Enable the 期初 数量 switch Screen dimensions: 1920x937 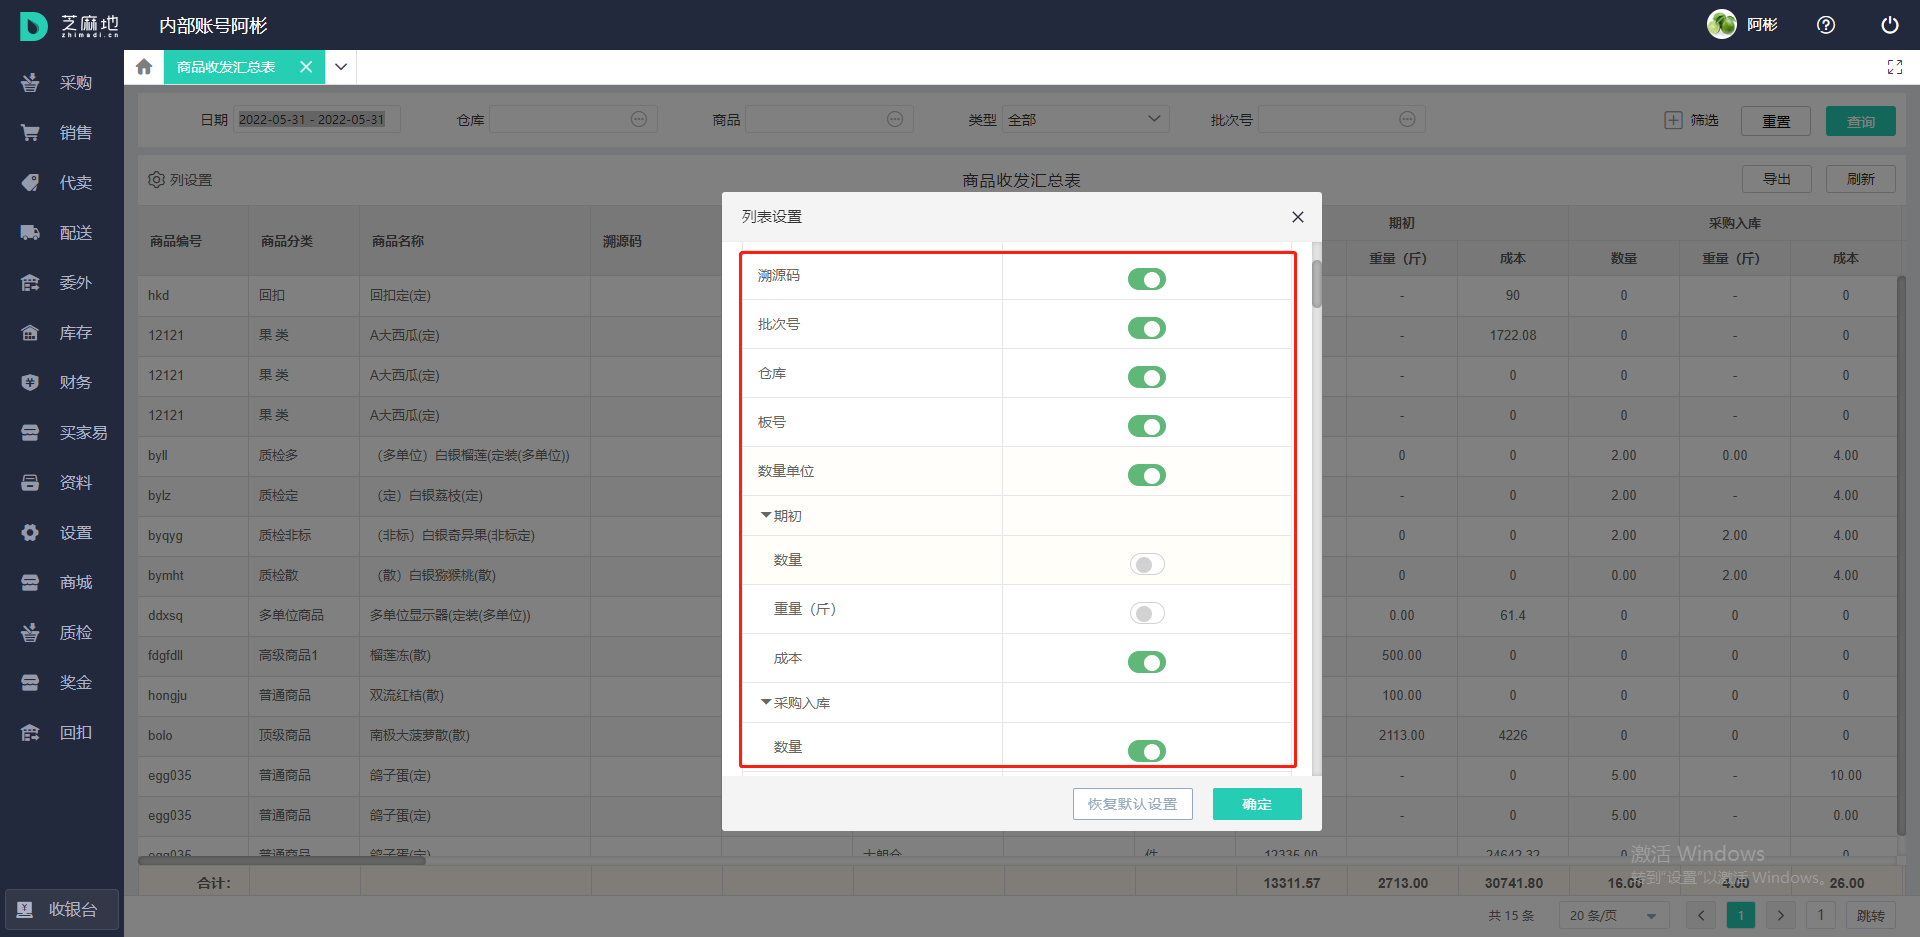tap(1147, 564)
